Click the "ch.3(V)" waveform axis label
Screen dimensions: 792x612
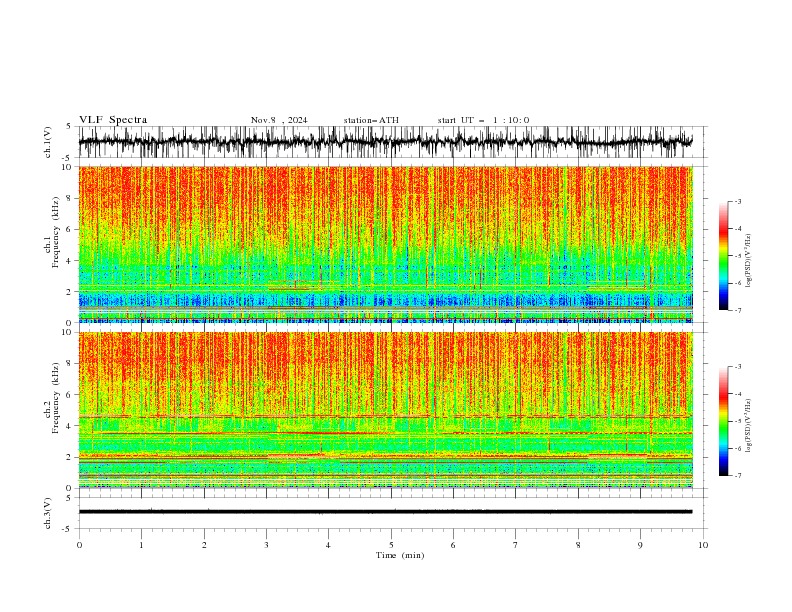point(48,513)
